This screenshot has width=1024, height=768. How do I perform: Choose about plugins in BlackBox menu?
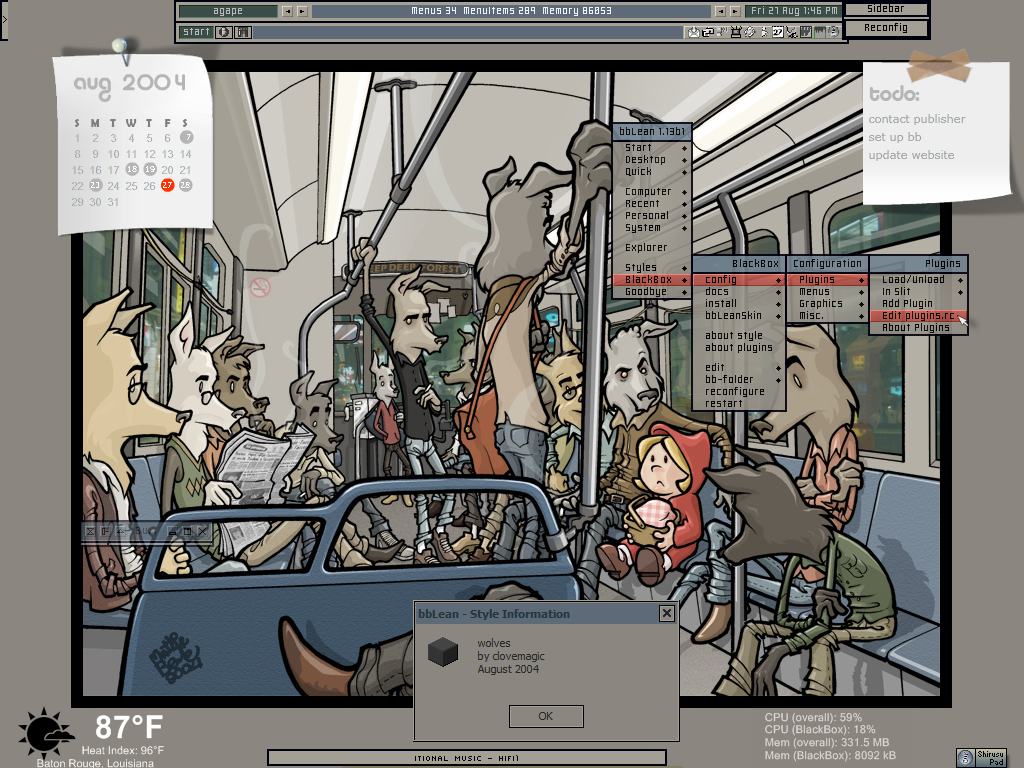coord(739,347)
